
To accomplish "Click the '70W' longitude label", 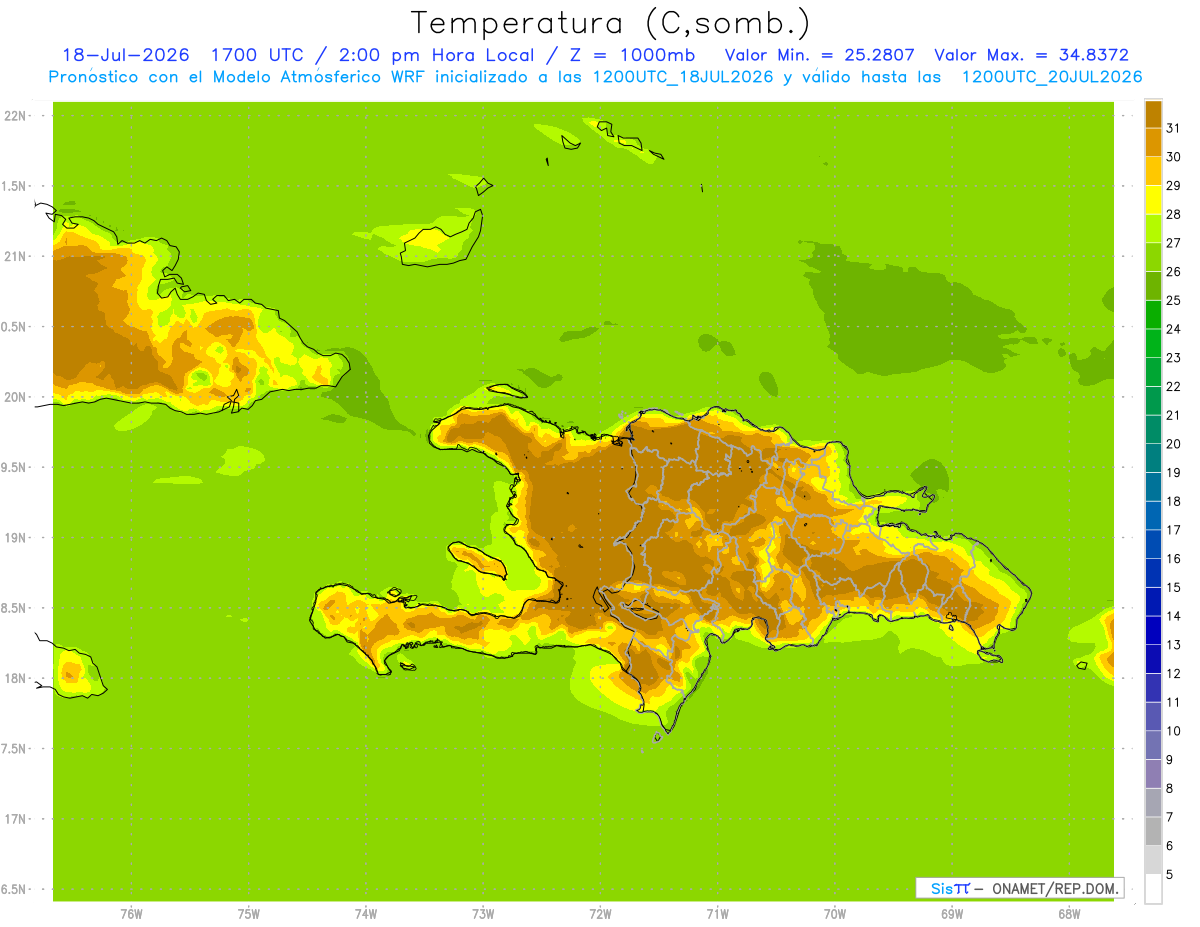I will pos(835,913).
